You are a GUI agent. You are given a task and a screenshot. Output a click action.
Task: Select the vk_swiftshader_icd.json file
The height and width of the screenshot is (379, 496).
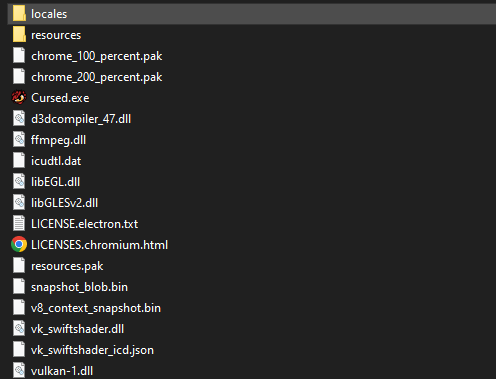tap(92, 350)
